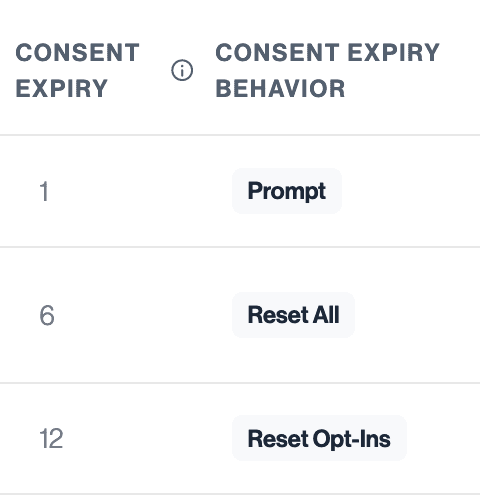Select the Reset All behavior badge
480x498 pixels.
point(293,315)
